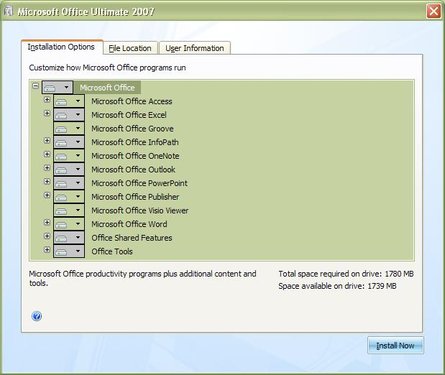Open install-state drive icon for Microsoft Office Word
The image size is (445, 375).
coord(61,224)
